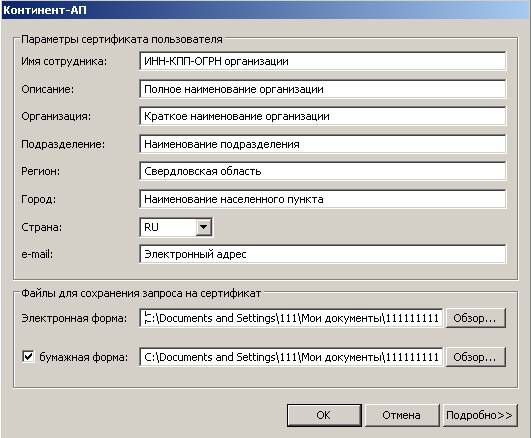The image size is (531, 438).
Task: Click the бумажная форма checkbox label text
Action: [x=83, y=357]
